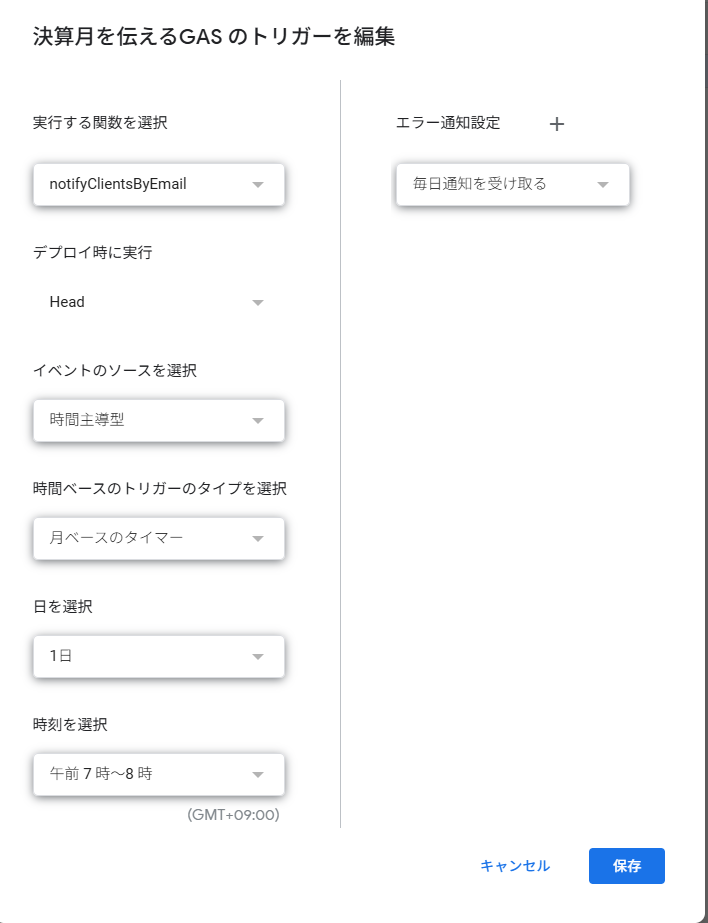Click the plus icon to add error notification
The image size is (708, 923).
tap(557, 124)
